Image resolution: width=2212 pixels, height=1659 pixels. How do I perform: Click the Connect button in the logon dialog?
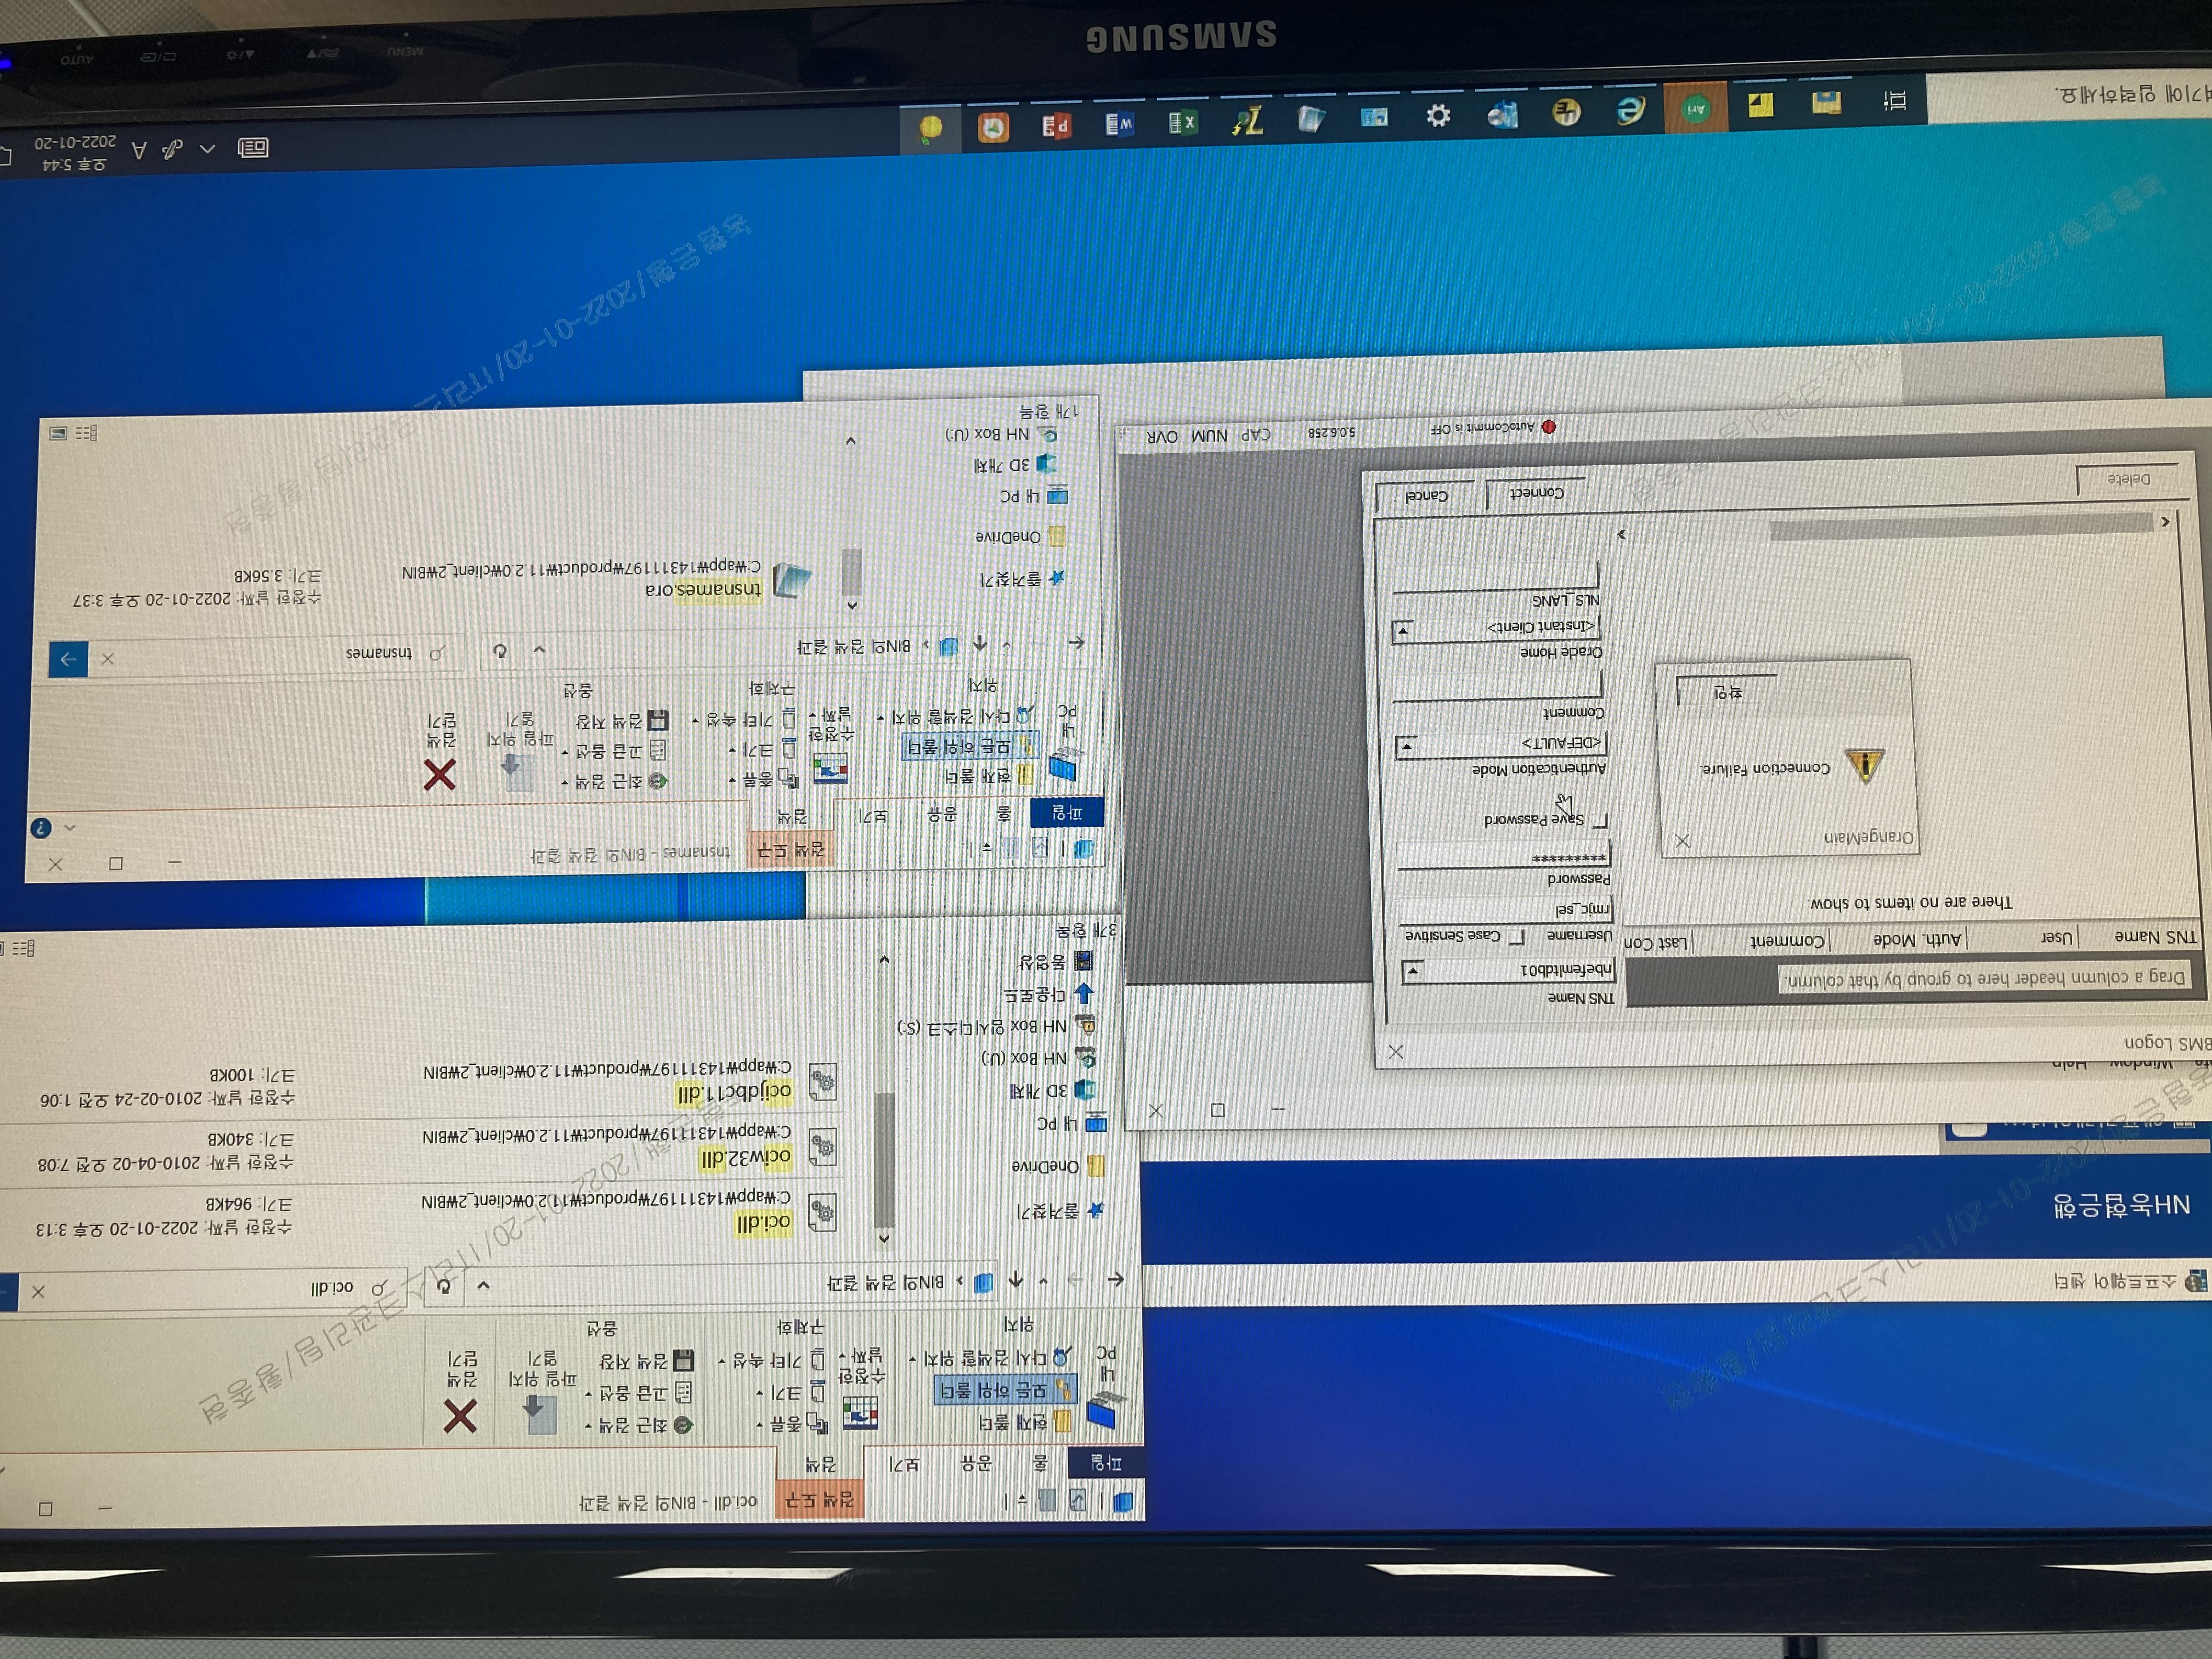1536,493
